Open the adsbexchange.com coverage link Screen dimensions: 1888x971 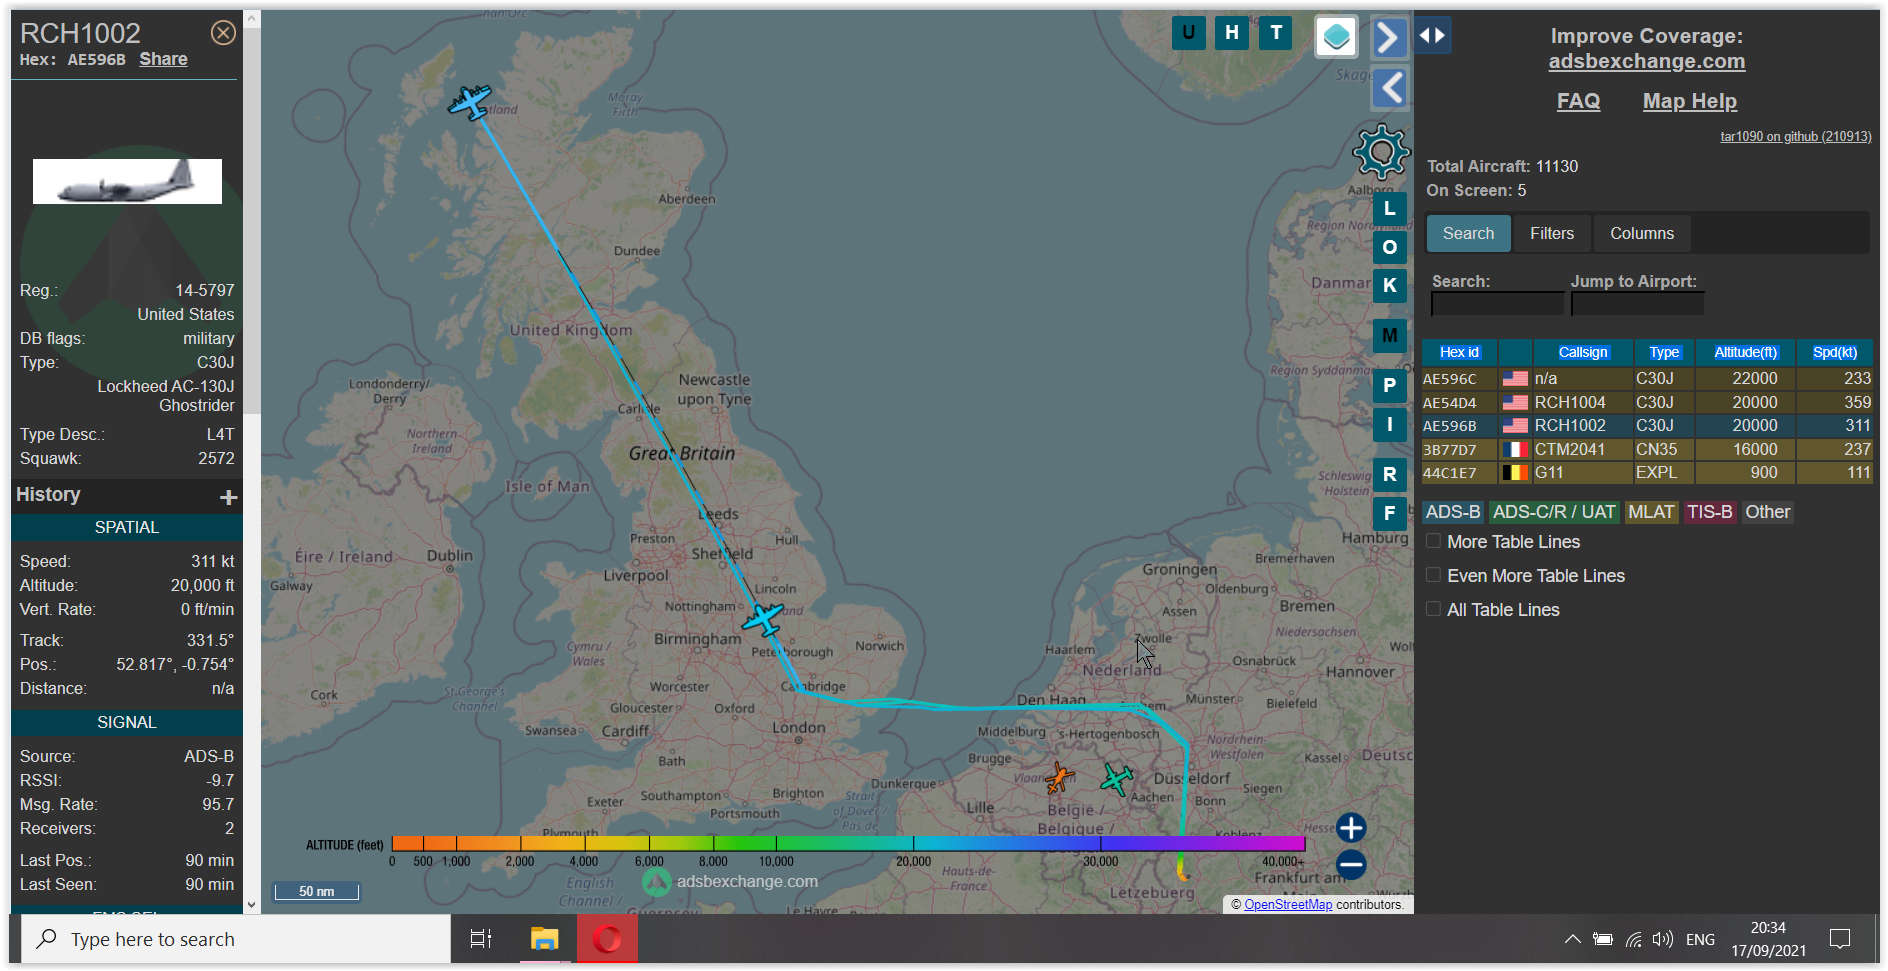(1647, 61)
